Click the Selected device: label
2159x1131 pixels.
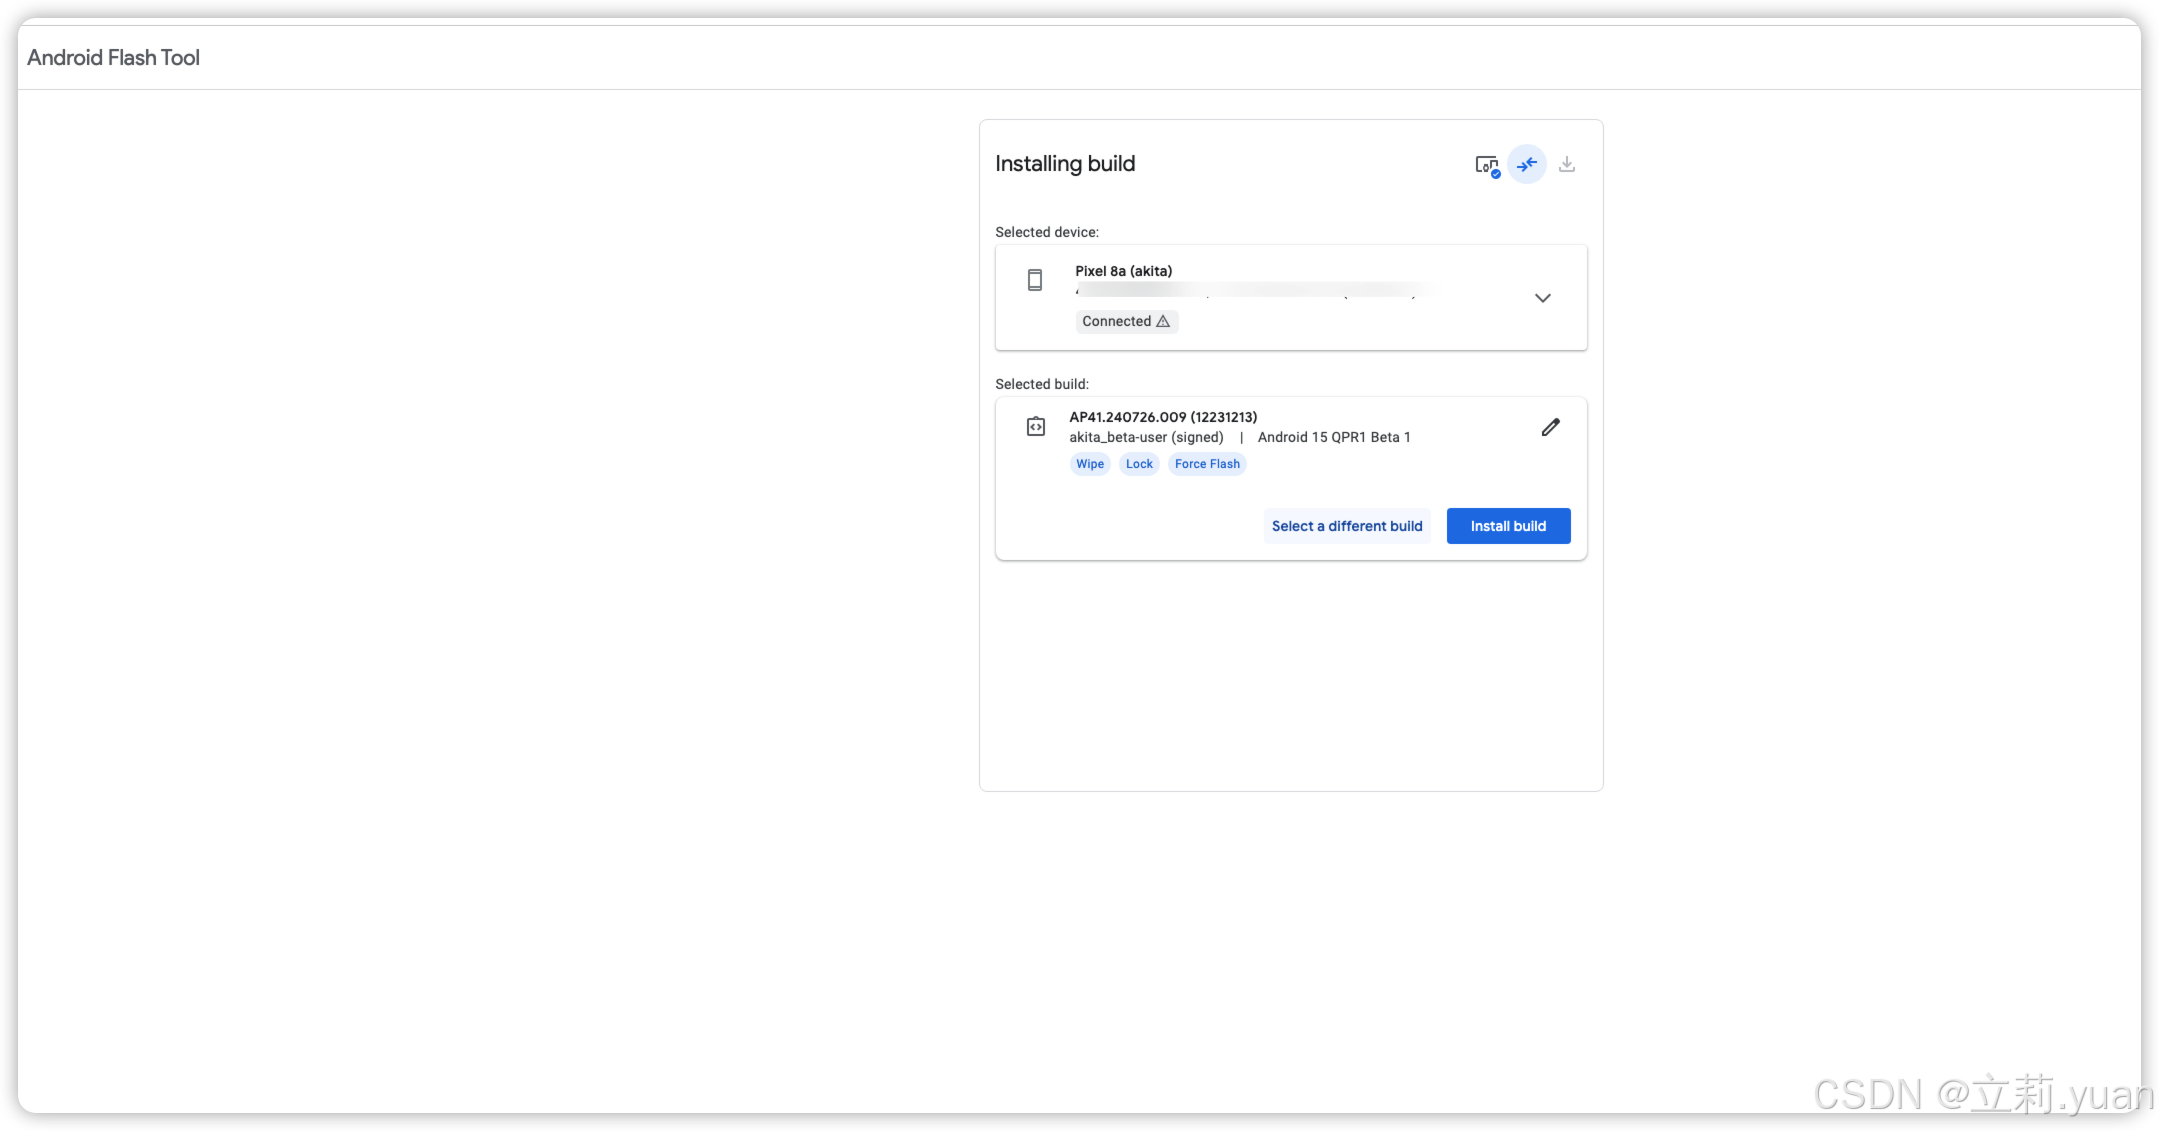[x=1047, y=232]
